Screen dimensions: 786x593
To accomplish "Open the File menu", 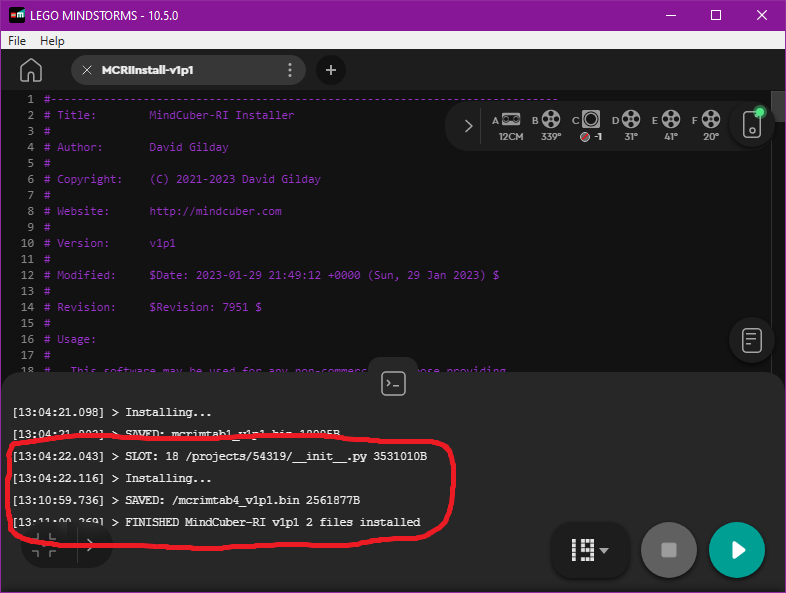I will pyautogui.click(x=17, y=41).
